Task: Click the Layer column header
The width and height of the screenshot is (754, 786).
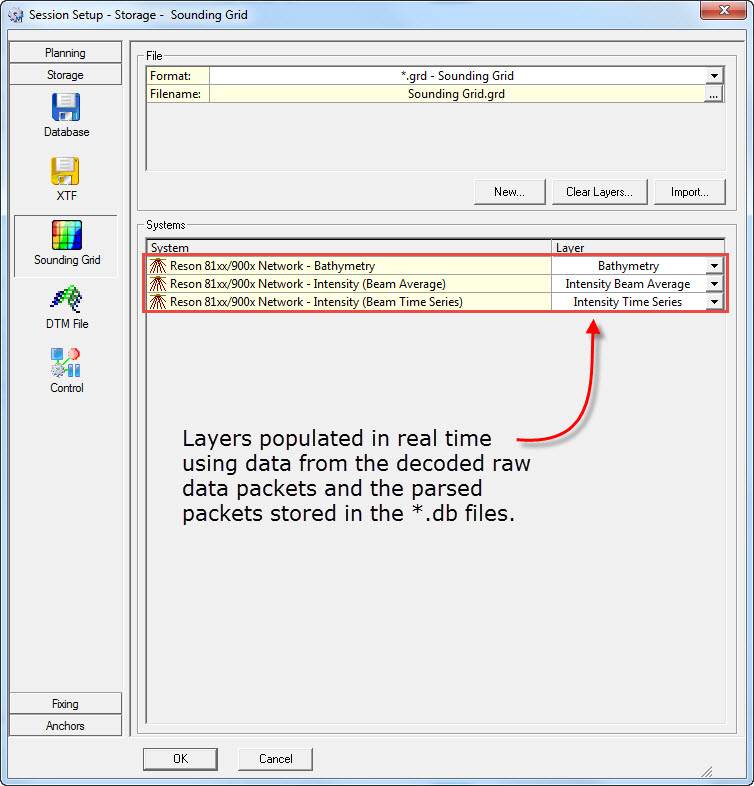Action: tap(638, 248)
